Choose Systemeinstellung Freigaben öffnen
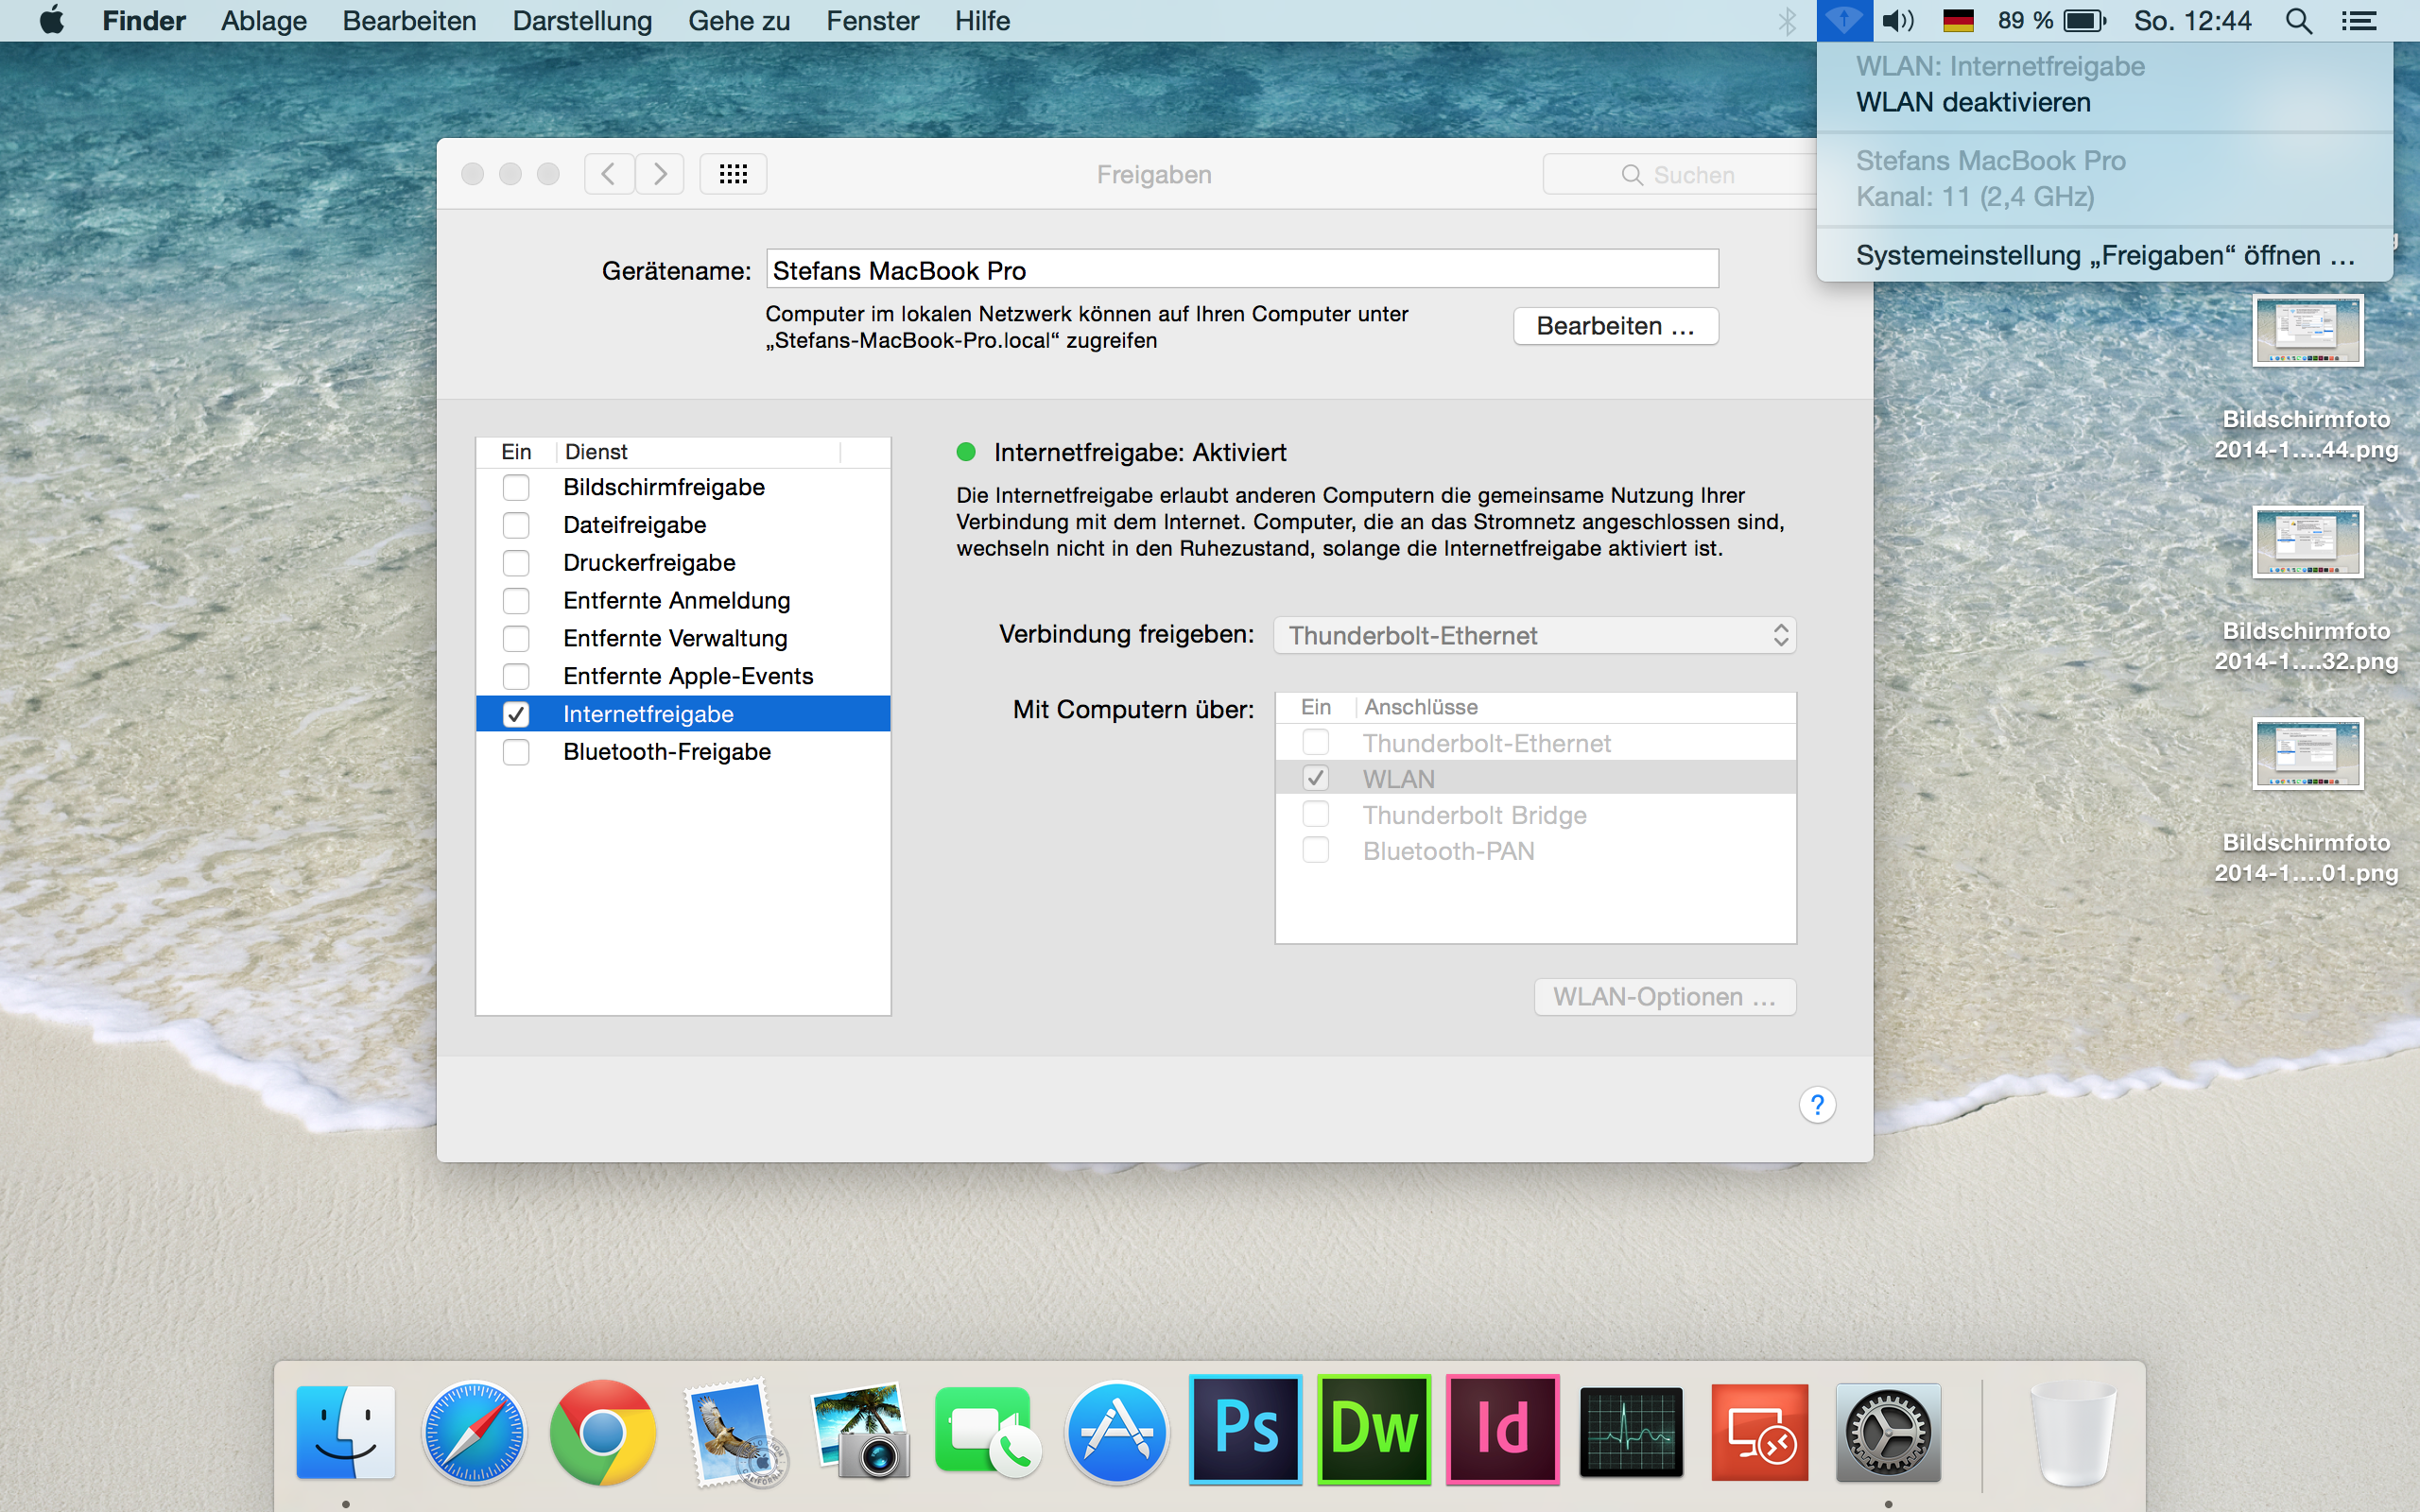This screenshot has width=2420, height=1512. (2104, 255)
